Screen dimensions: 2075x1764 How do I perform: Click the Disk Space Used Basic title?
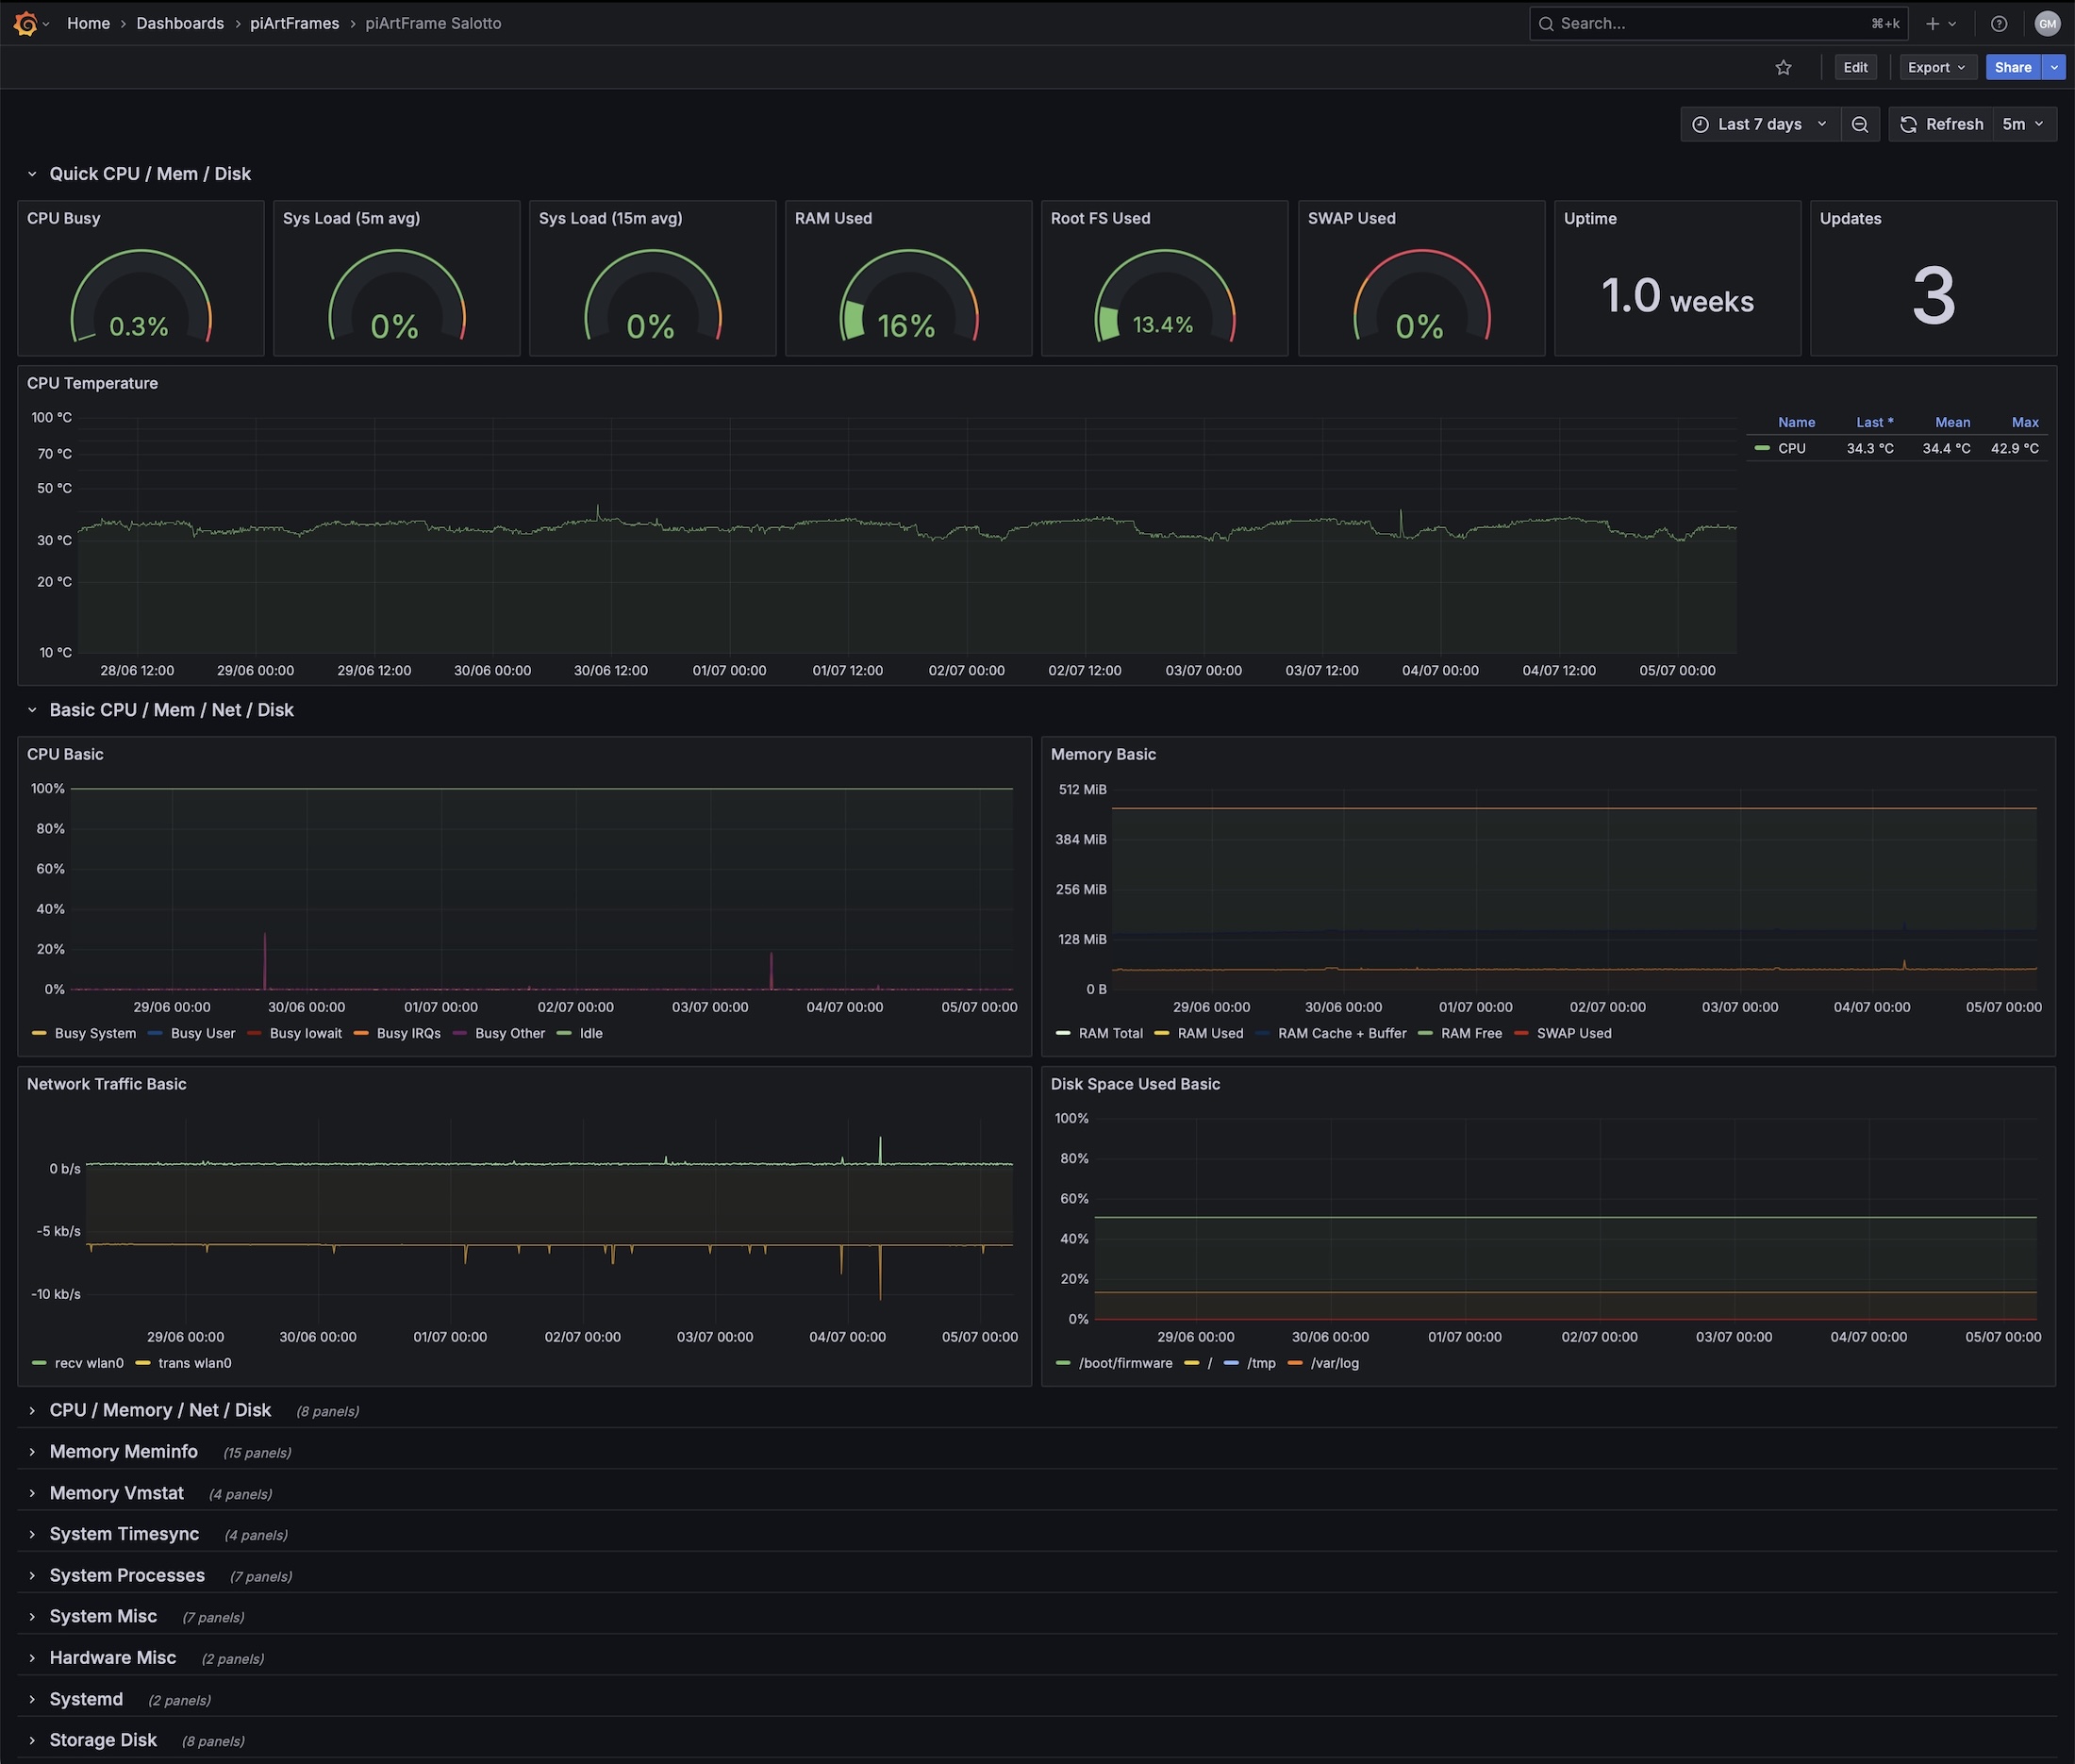[x=1135, y=1084]
